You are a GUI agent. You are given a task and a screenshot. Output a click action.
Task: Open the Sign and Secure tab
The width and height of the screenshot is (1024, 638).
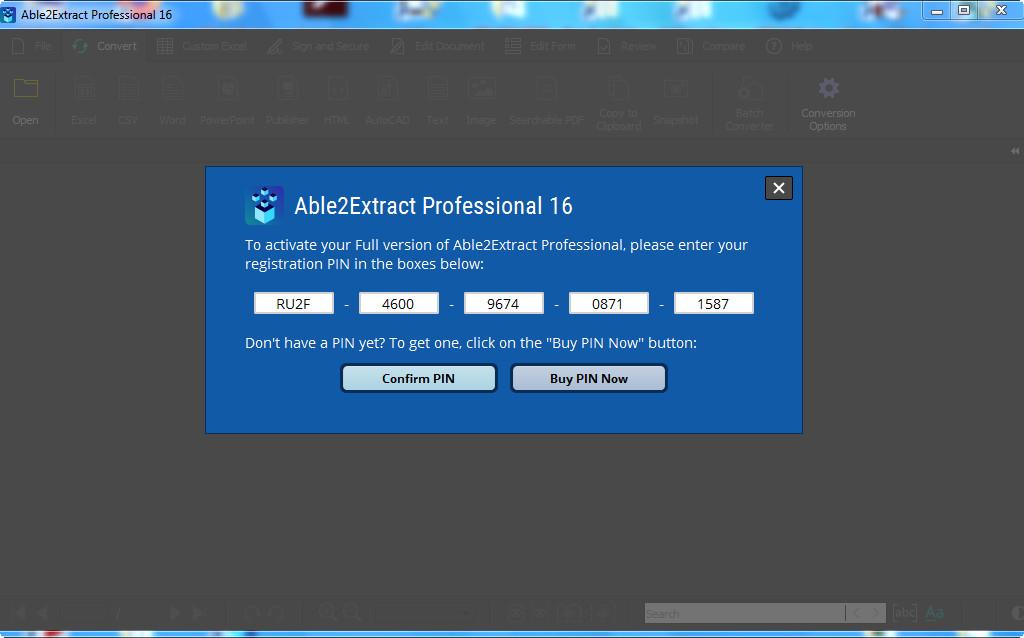tap(318, 46)
